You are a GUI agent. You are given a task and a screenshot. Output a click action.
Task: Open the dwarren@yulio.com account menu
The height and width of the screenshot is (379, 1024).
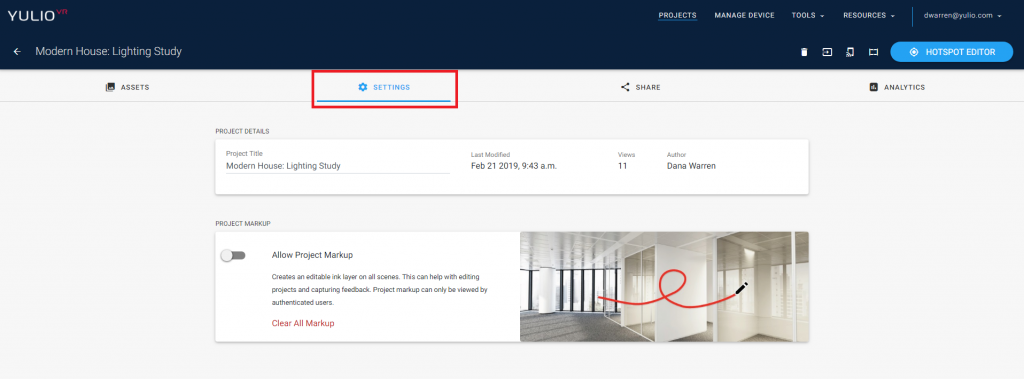coord(962,16)
